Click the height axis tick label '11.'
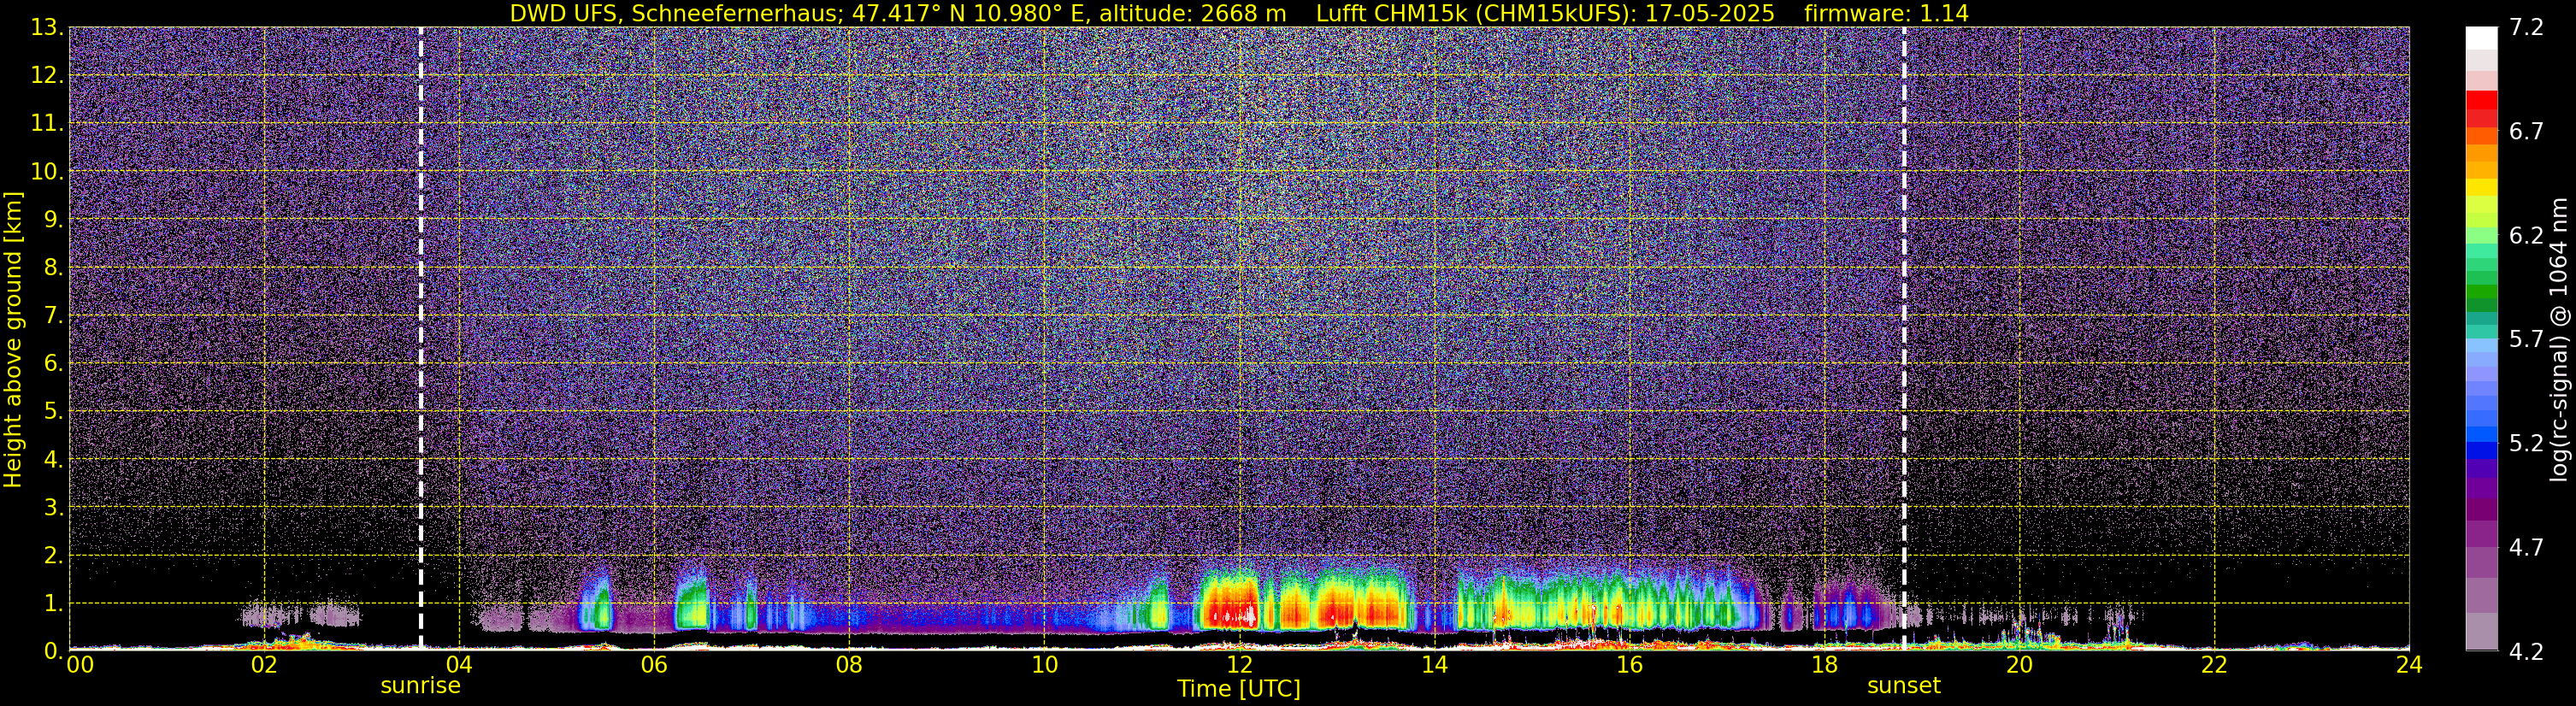The image size is (2576, 706). pos(46,124)
